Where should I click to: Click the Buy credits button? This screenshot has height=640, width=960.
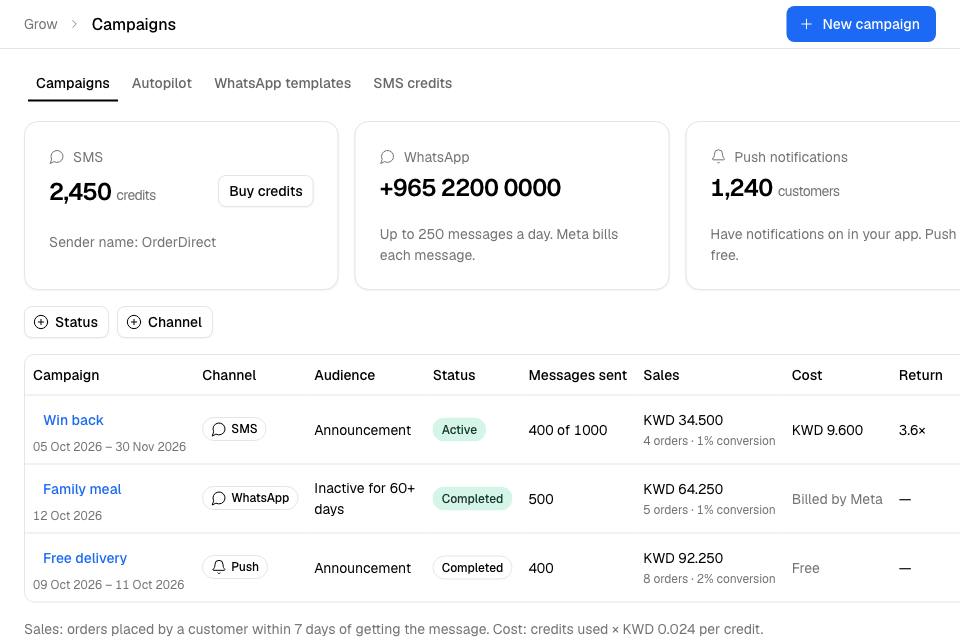point(266,191)
